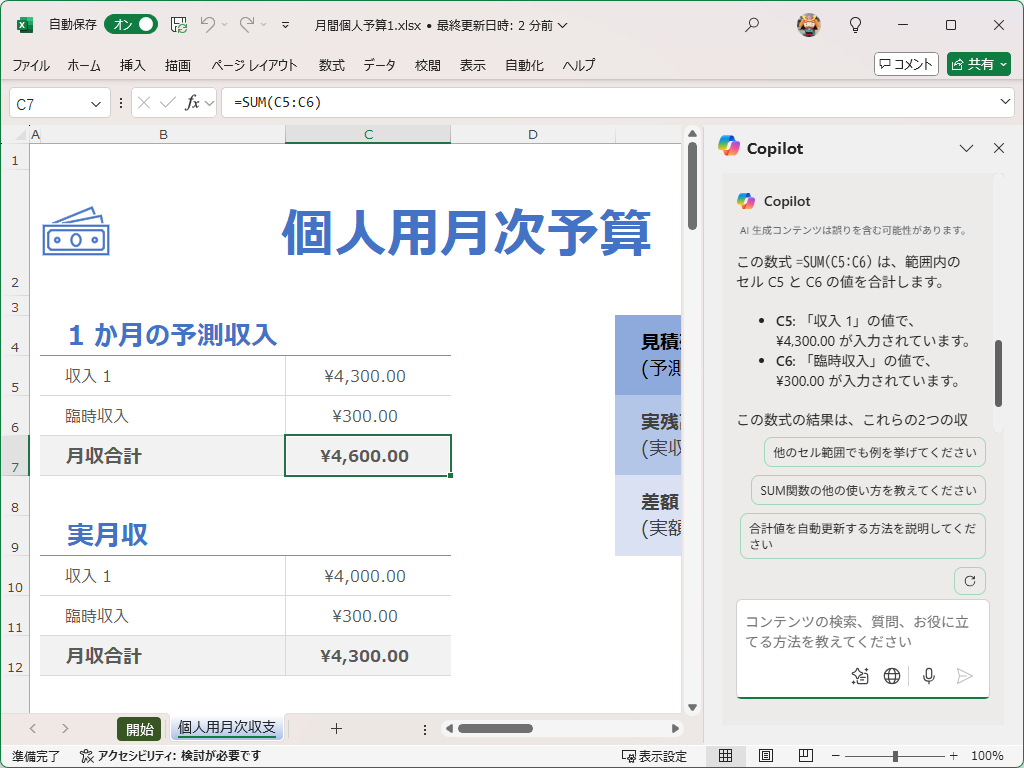Image resolution: width=1024 pixels, height=768 pixels.
Task: Switch to Page Layout view in status bar
Action: coord(764,756)
